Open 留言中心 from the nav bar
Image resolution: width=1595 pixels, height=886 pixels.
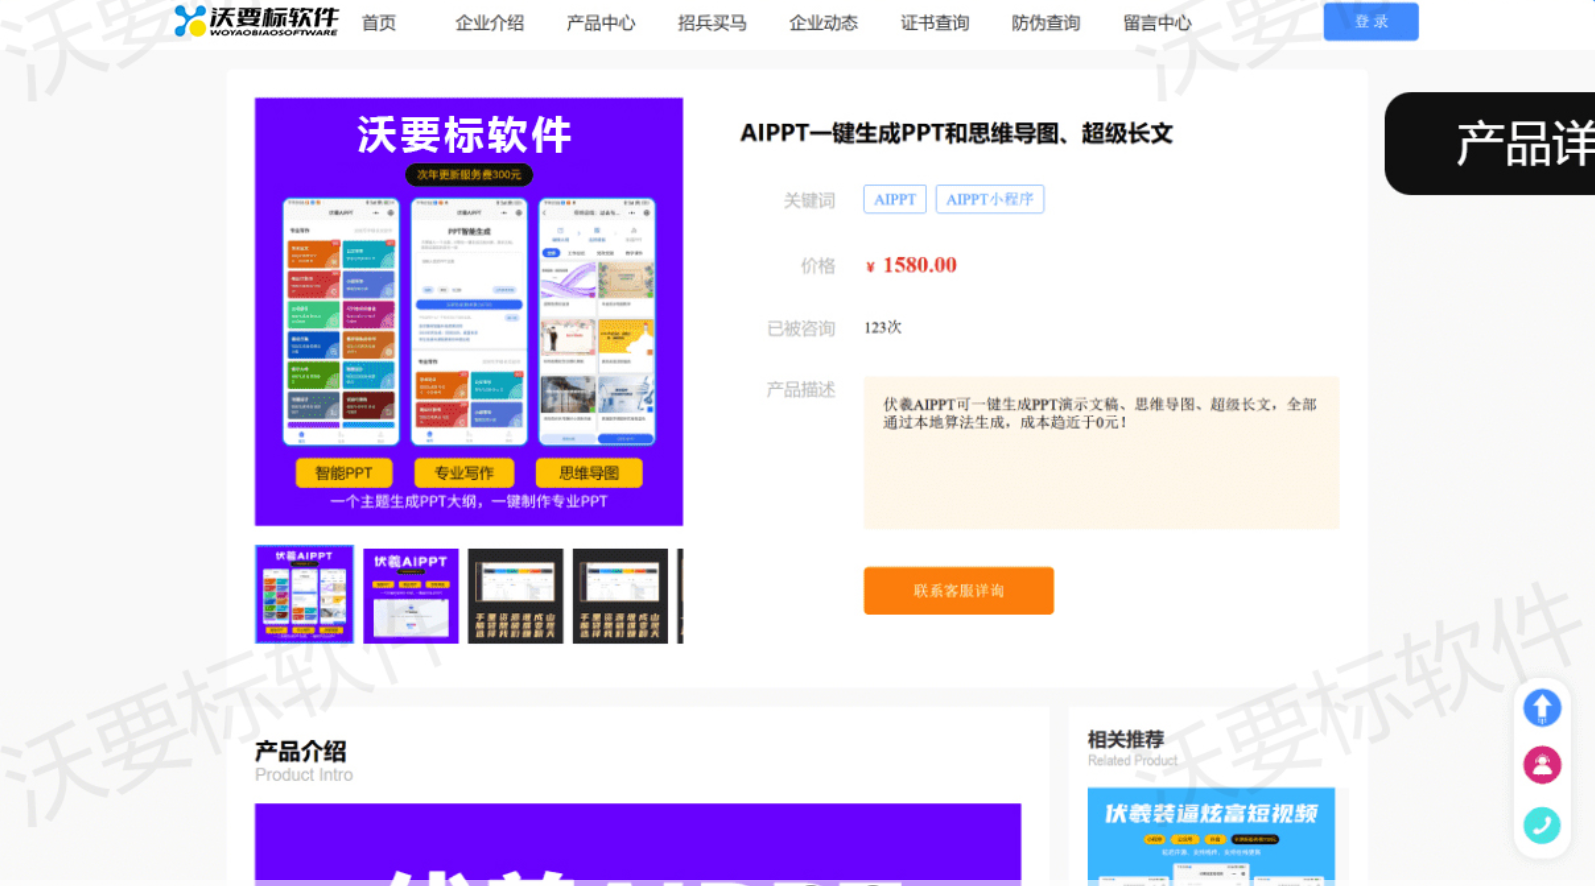tap(1157, 23)
